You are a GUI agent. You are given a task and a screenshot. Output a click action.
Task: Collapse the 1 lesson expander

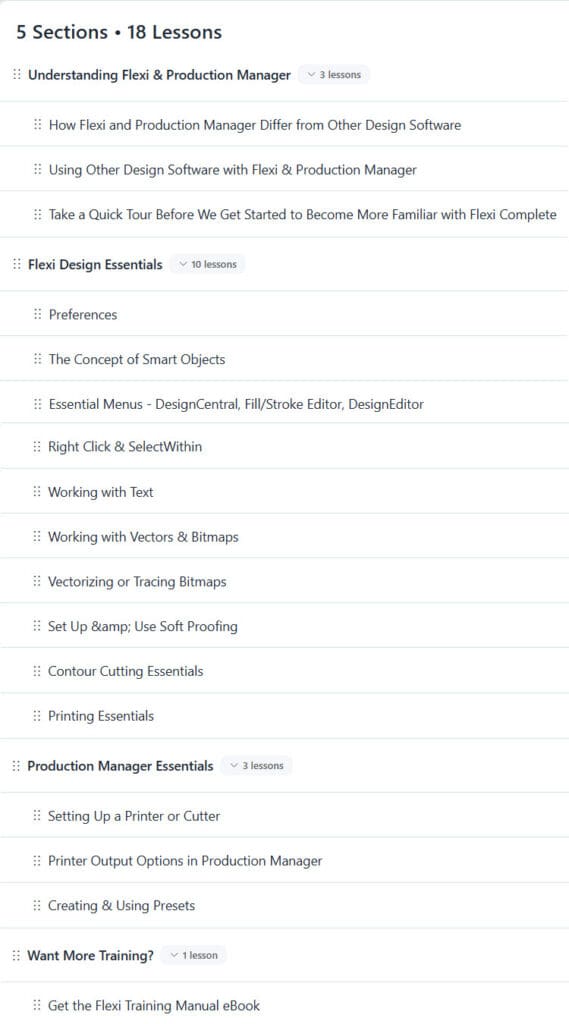193,955
